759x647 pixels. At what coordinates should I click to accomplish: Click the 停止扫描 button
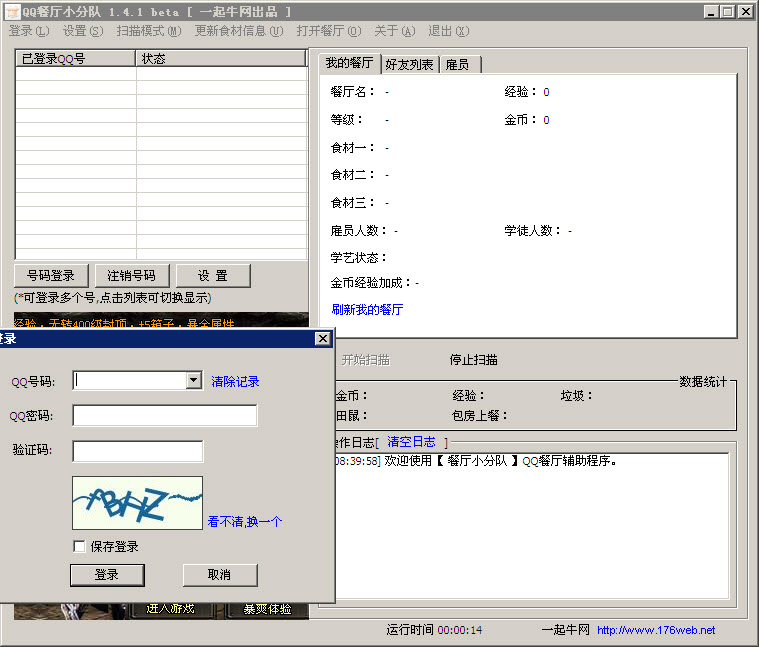pyautogui.click(x=473, y=360)
